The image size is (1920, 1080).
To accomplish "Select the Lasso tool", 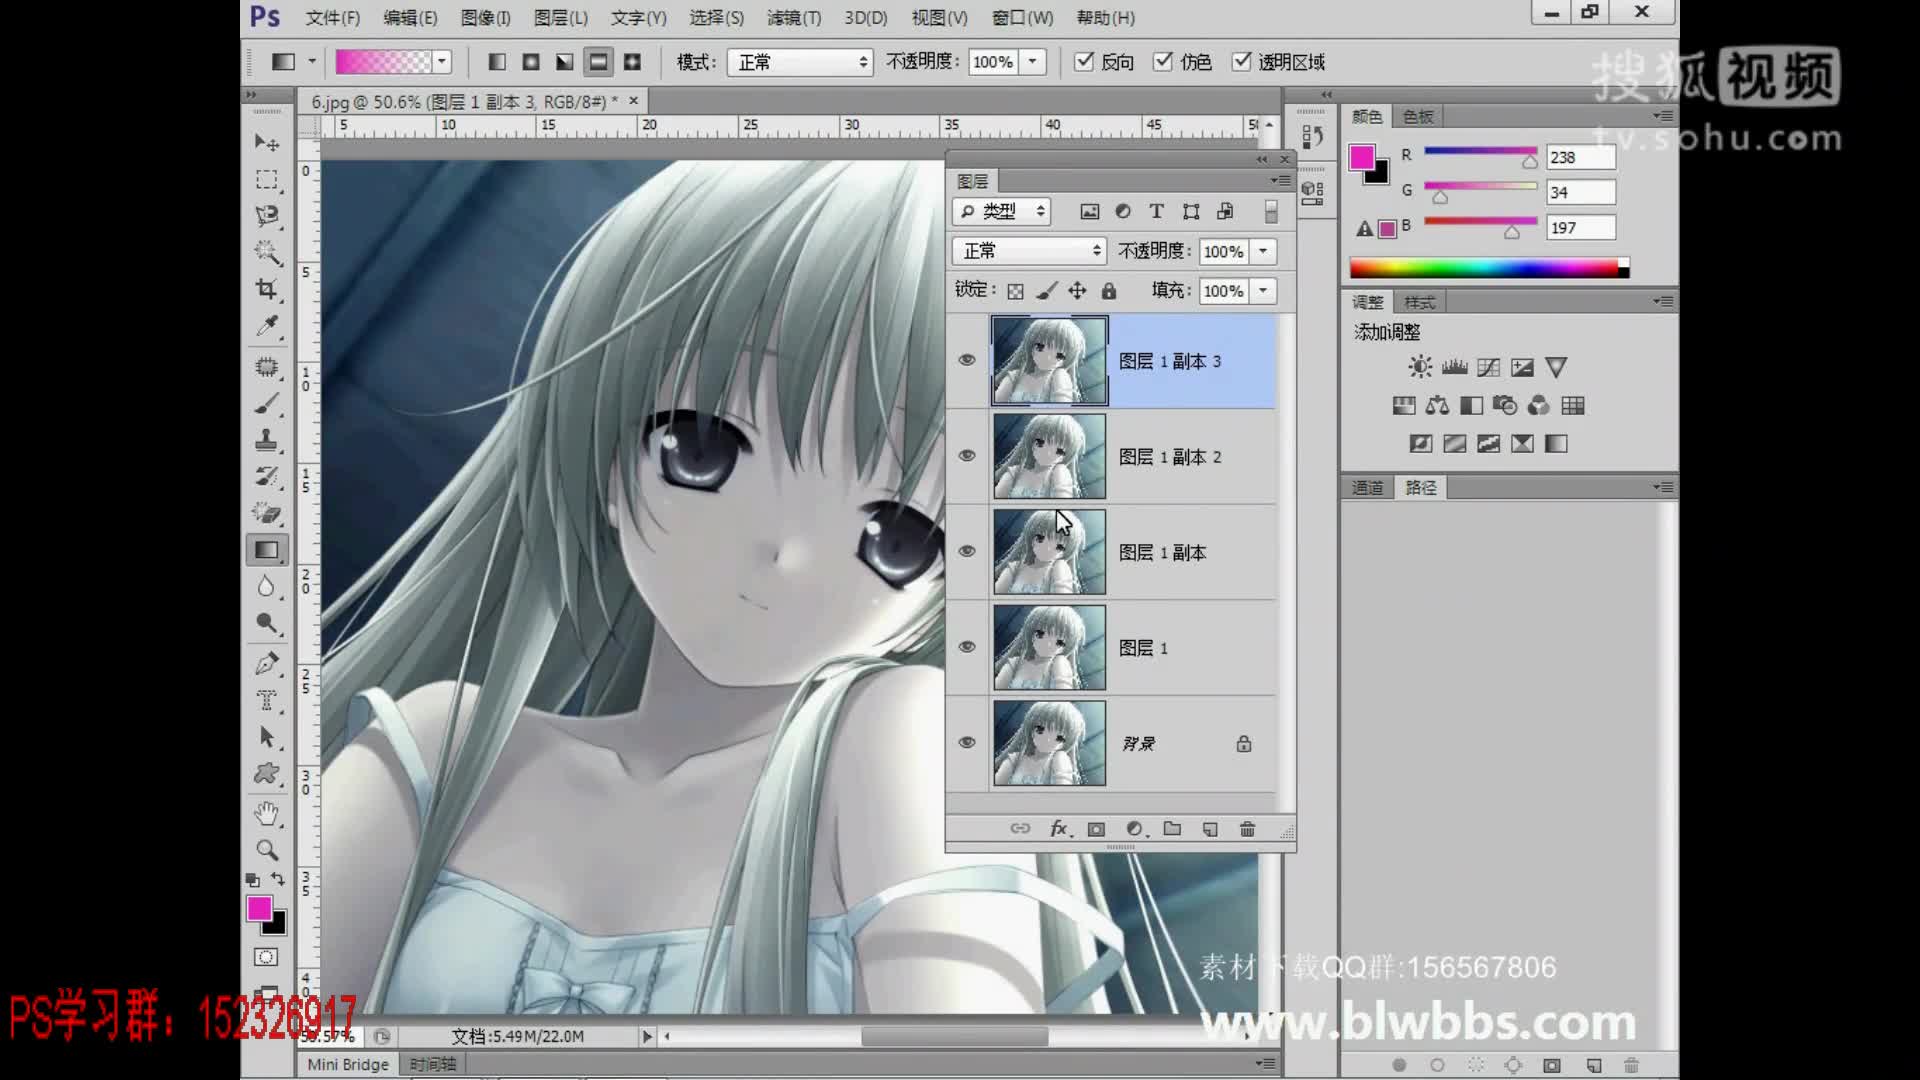I will (x=266, y=216).
